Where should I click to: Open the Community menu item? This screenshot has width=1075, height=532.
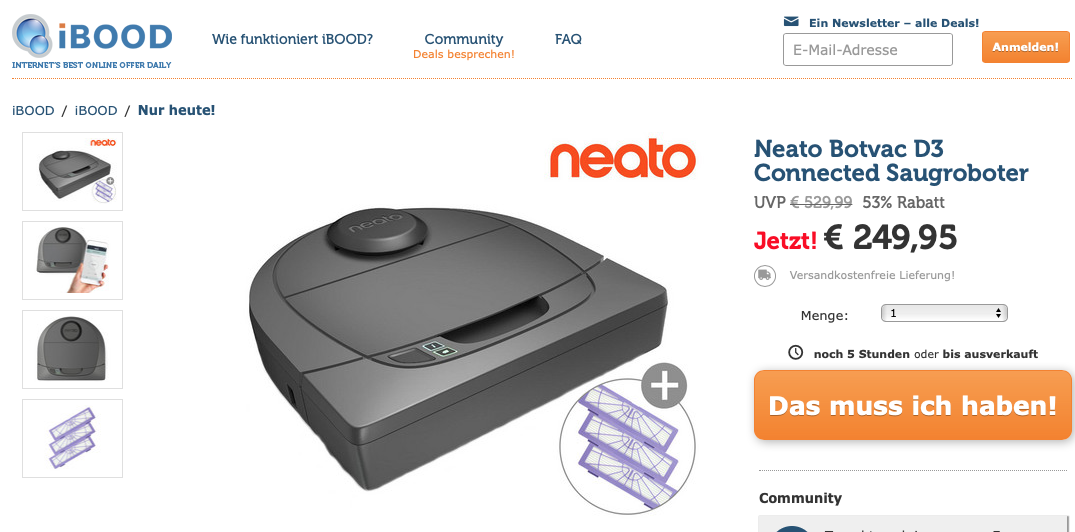pos(463,39)
